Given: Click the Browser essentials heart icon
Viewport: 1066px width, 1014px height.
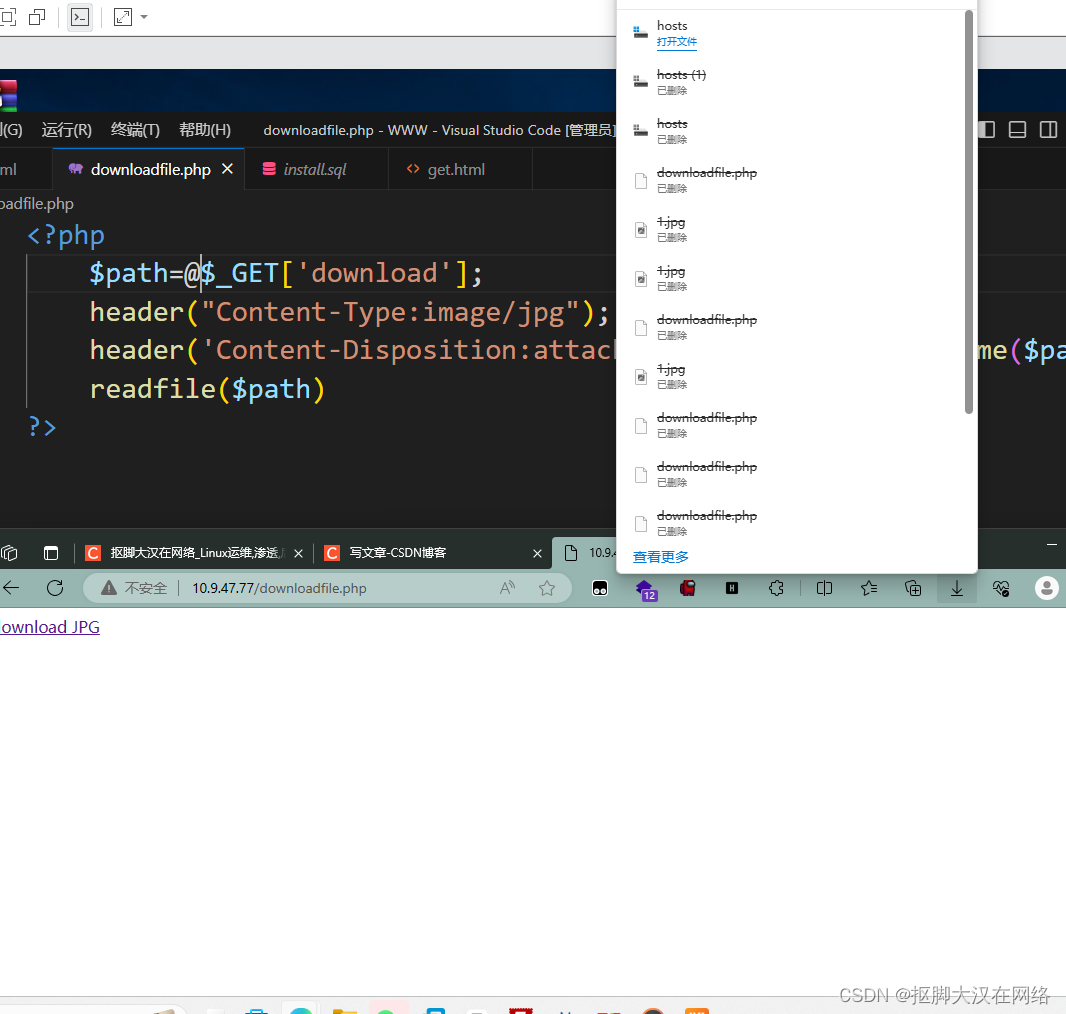Looking at the screenshot, I should coord(1001,588).
